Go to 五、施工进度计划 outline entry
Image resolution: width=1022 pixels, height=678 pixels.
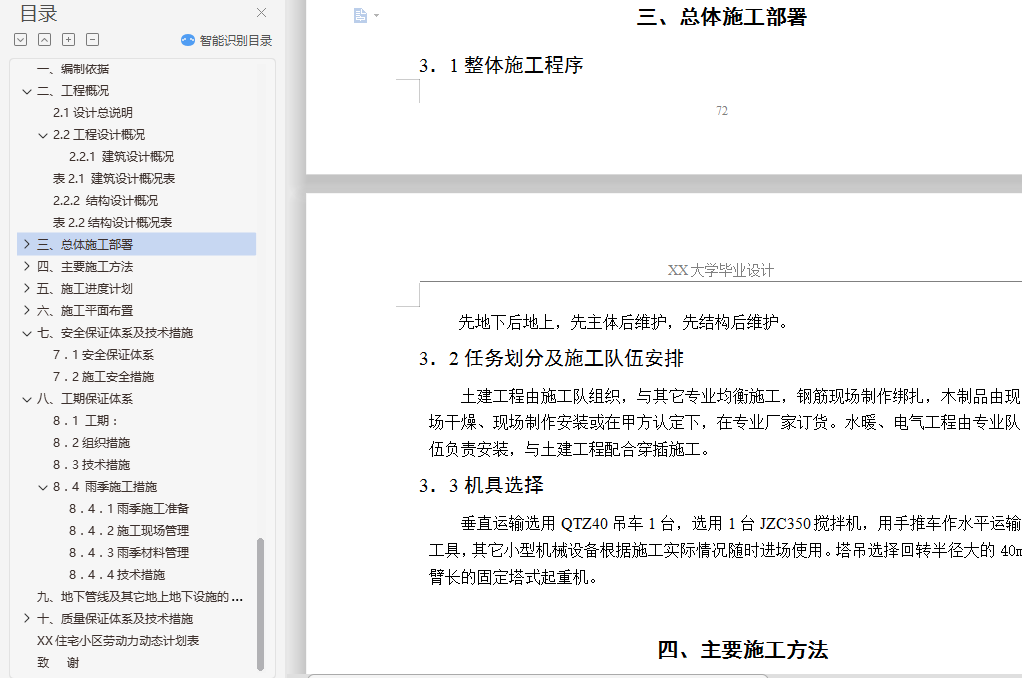coord(85,289)
